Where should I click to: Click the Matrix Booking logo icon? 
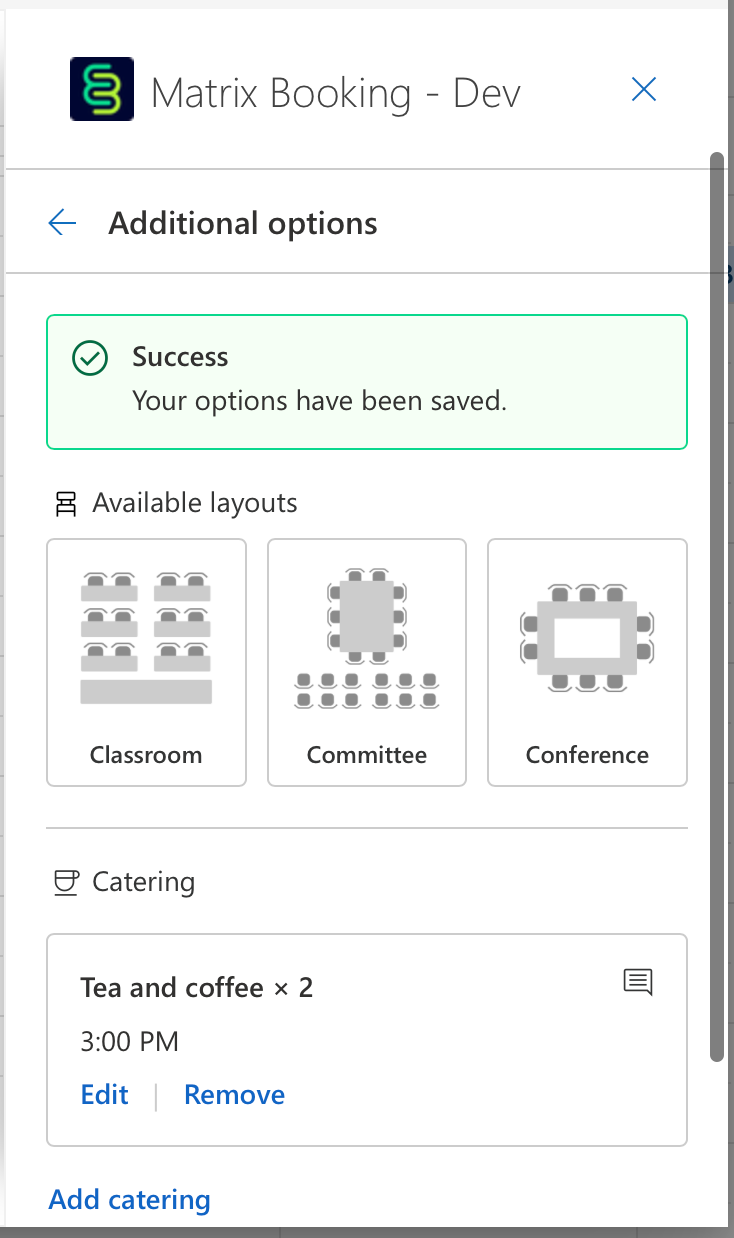point(101,90)
